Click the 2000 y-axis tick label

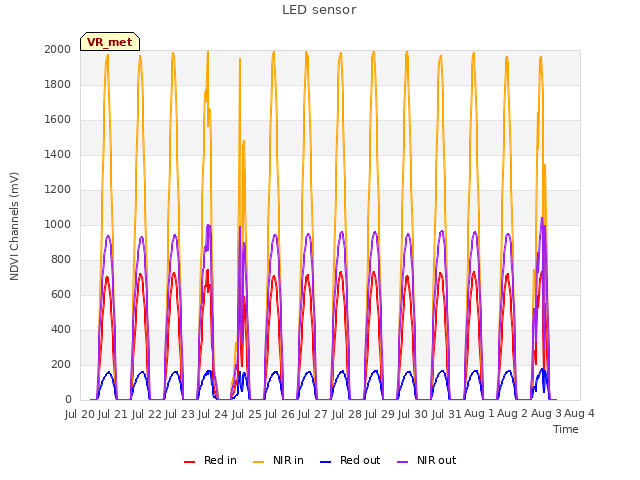pyautogui.click(x=58, y=49)
